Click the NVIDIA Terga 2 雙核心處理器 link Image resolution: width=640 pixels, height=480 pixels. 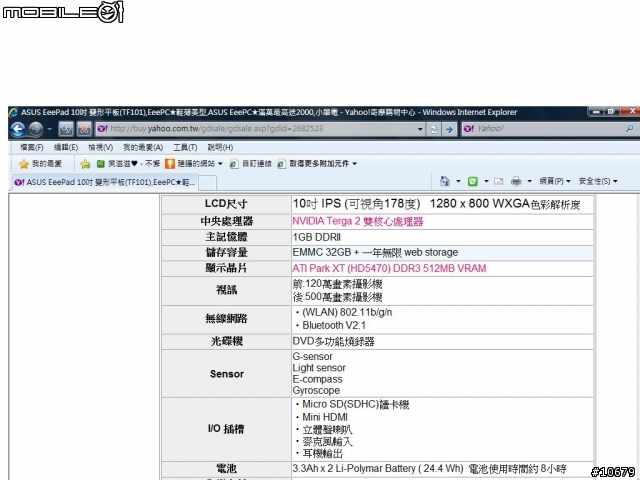tap(358, 221)
